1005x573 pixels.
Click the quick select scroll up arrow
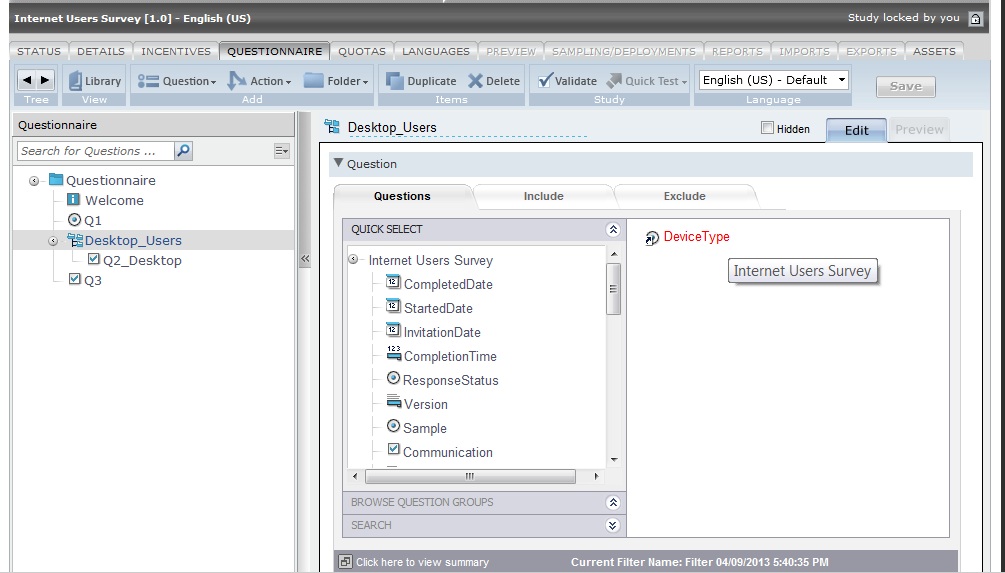tap(613, 254)
